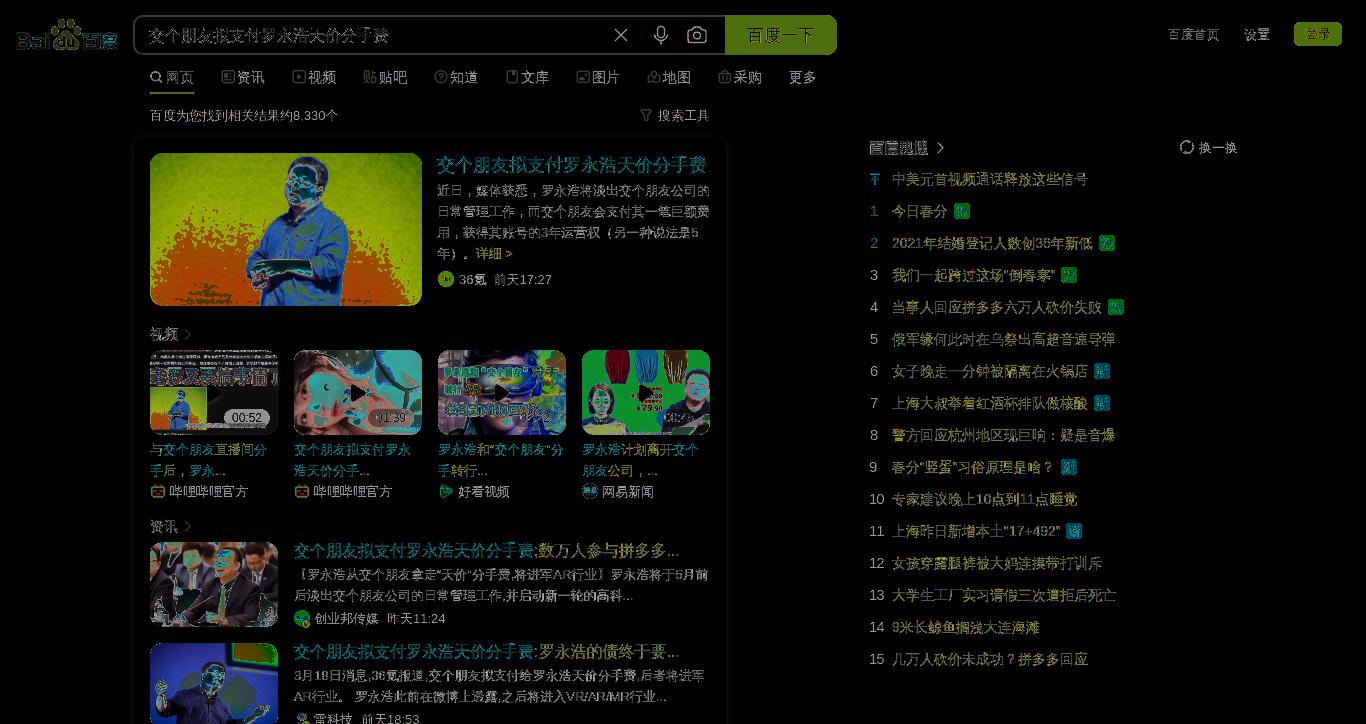This screenshot has width=1366, height=724.
Task: Click the 创业邦传媒 source icon
Action: click(302, 618)
